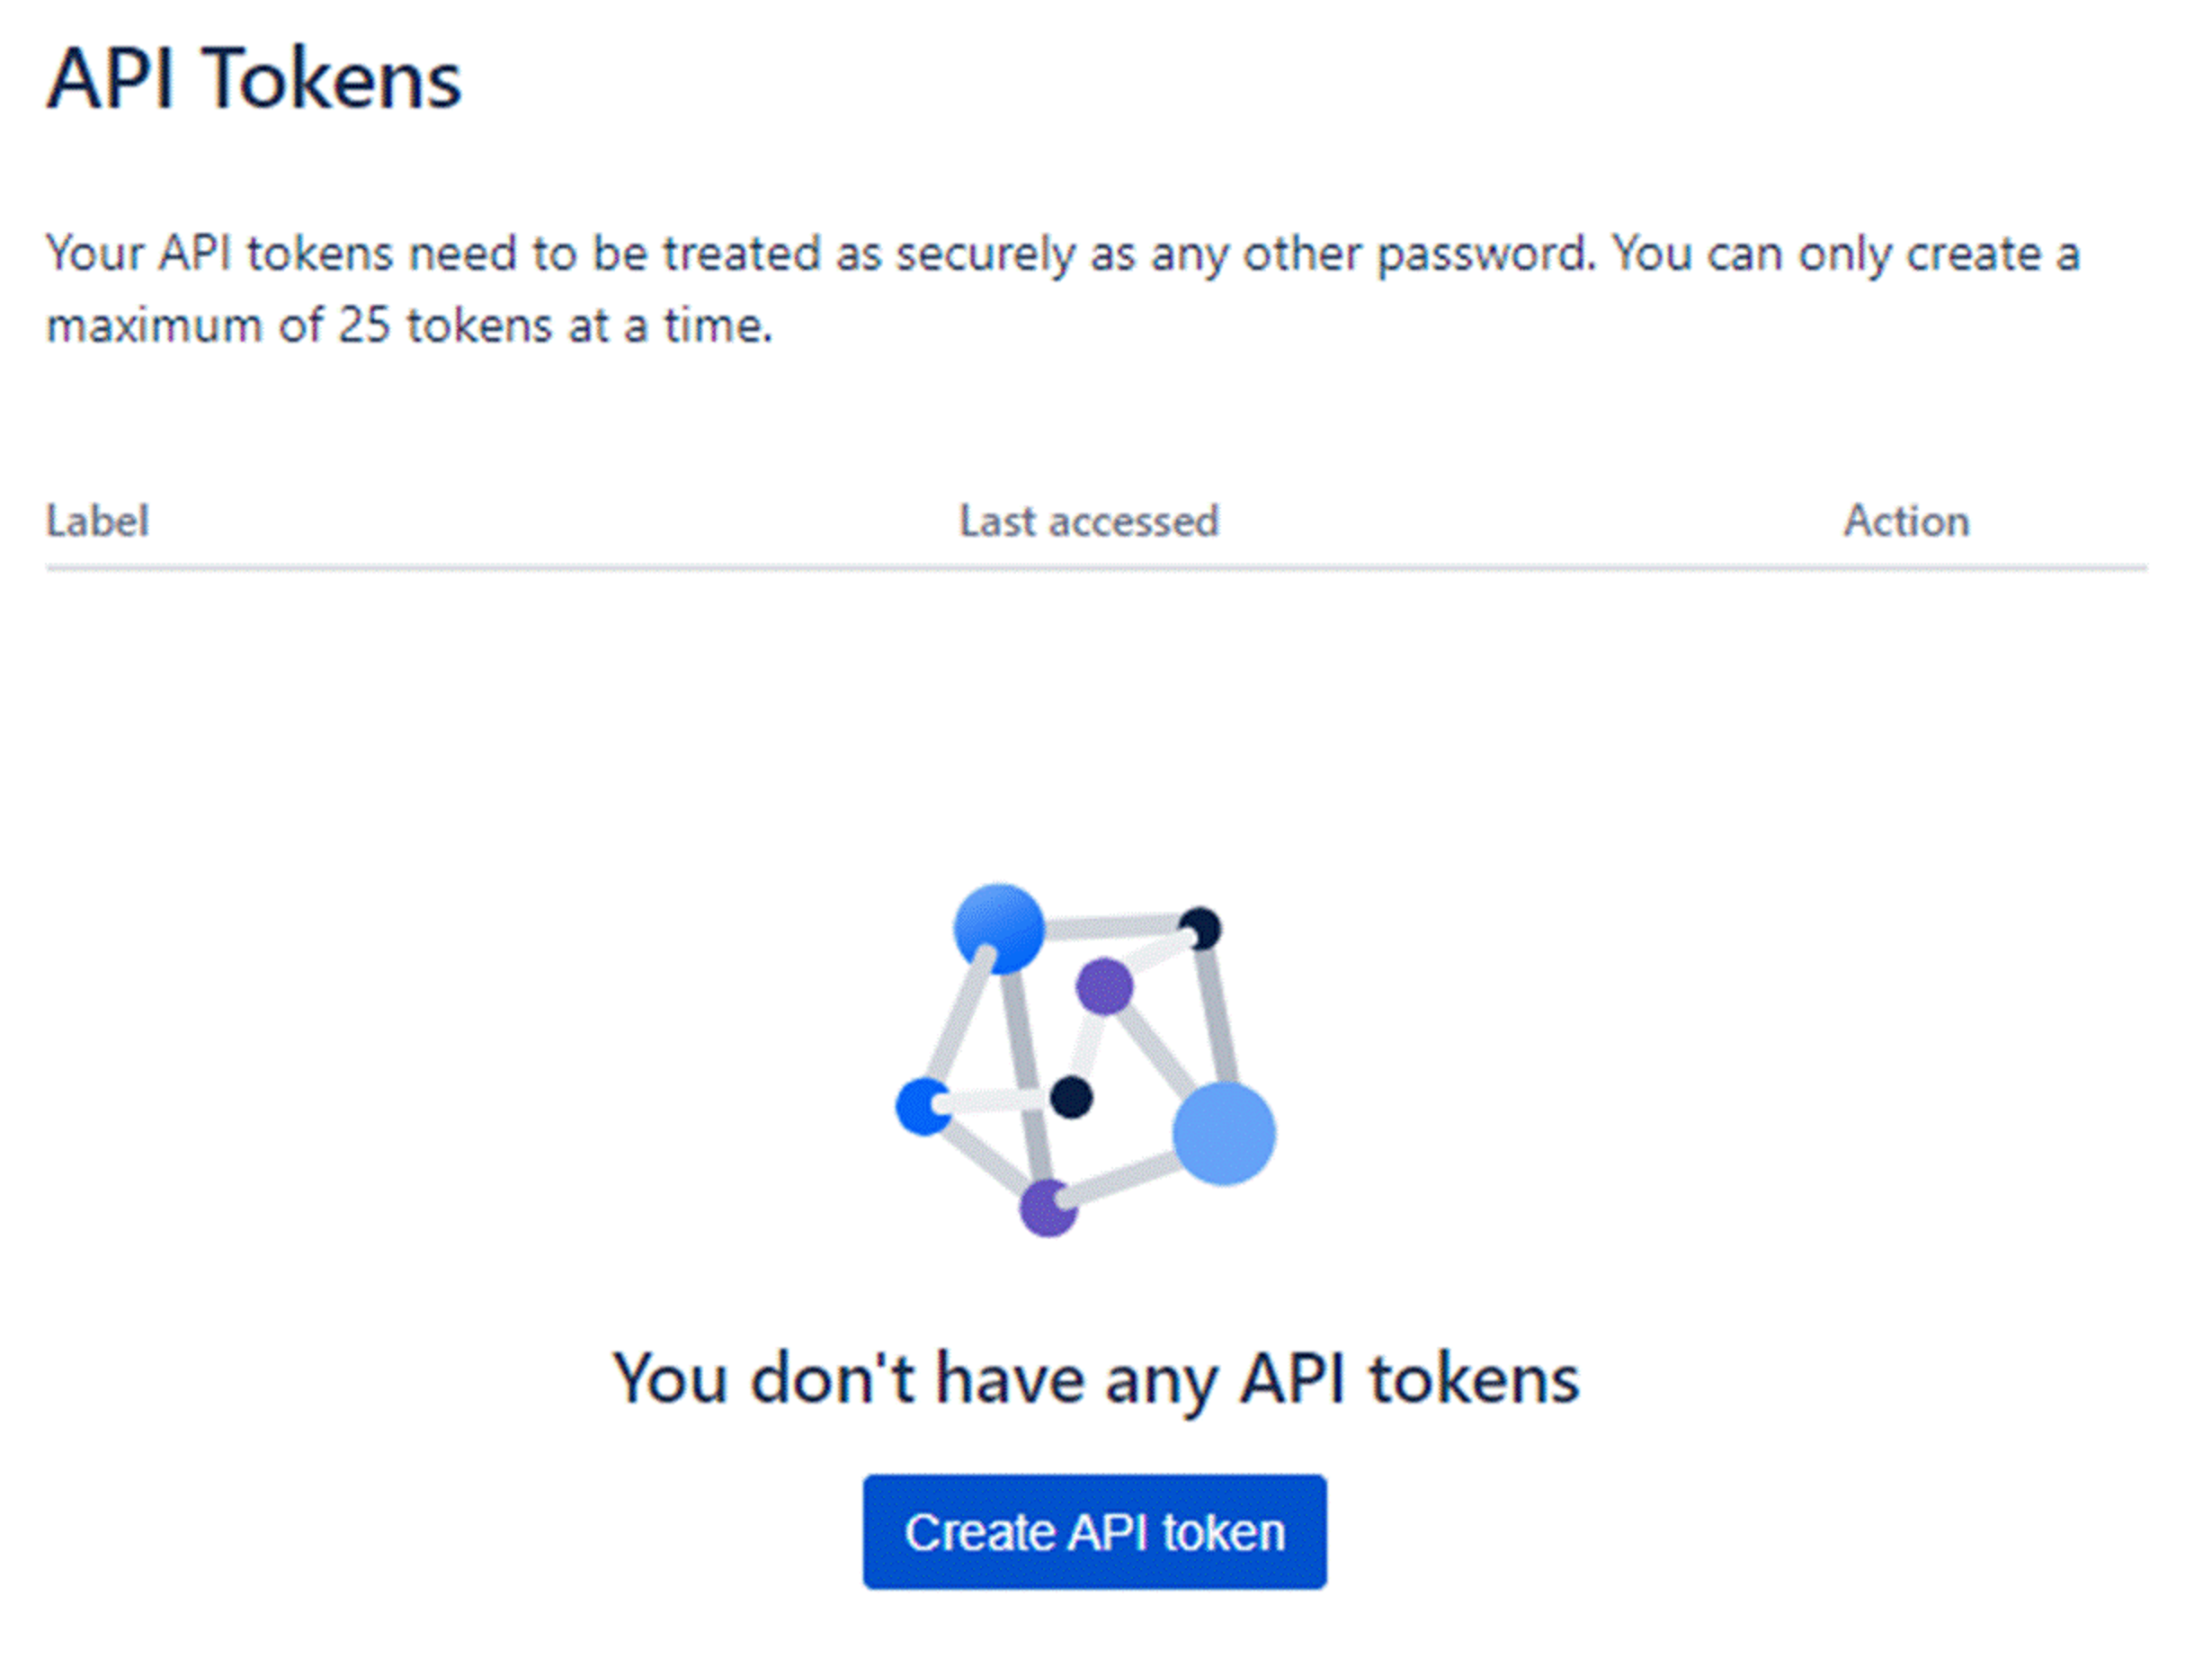Click the word "password" in the description
Screen dimensions: 2212x1658
[1484, 254]
